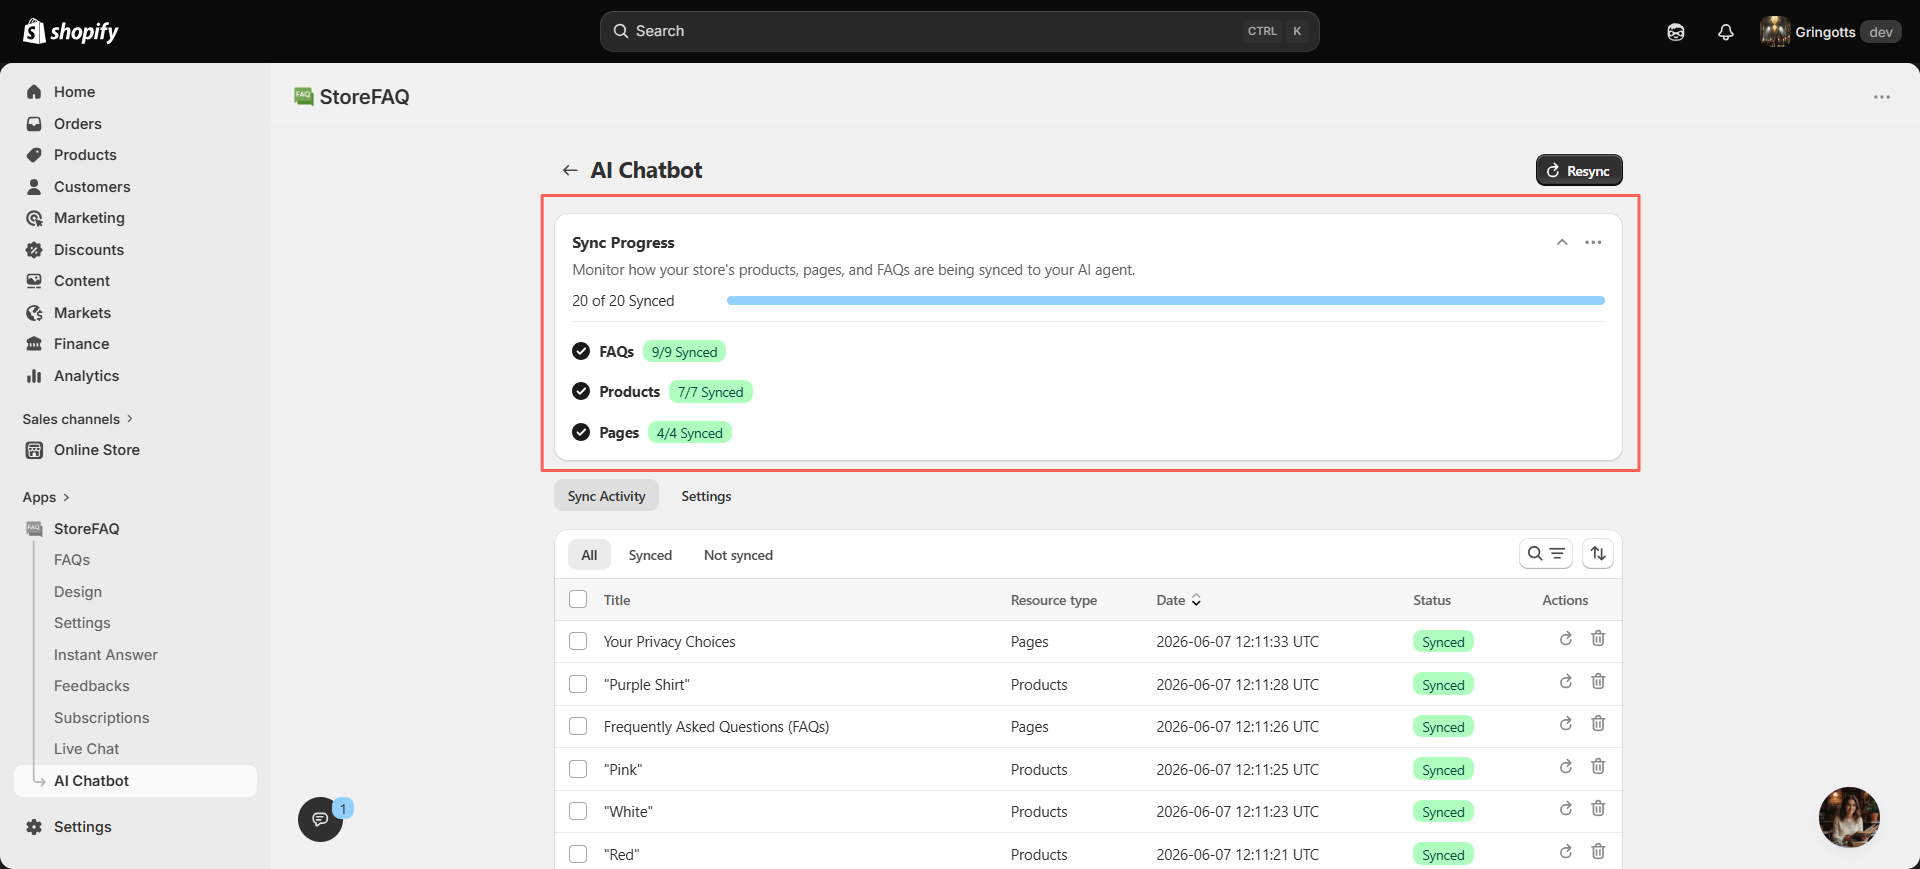
Task: Resync the "Pink" product row
Action: click(1566, 766)
